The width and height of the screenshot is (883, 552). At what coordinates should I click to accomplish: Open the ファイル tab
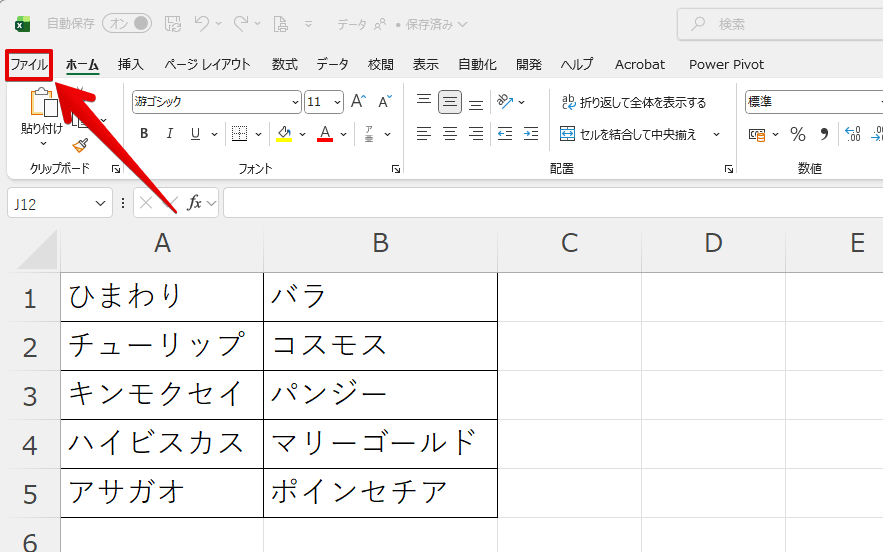point(29,65)
